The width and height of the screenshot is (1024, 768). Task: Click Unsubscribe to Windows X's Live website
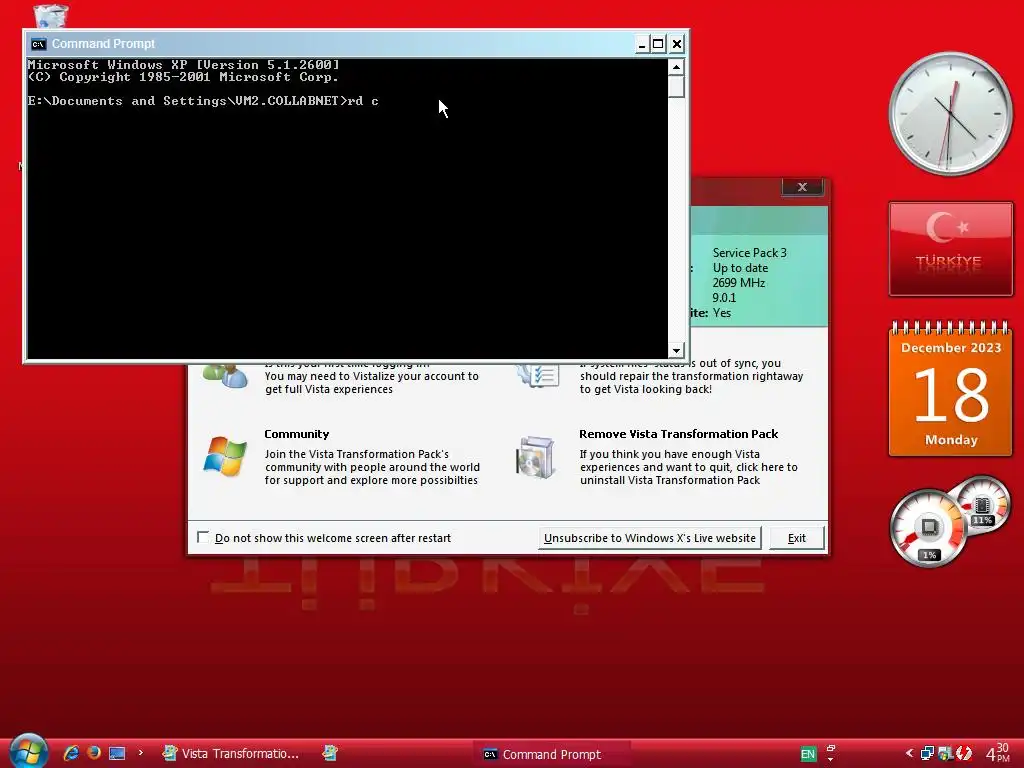(x=650, y=538)
